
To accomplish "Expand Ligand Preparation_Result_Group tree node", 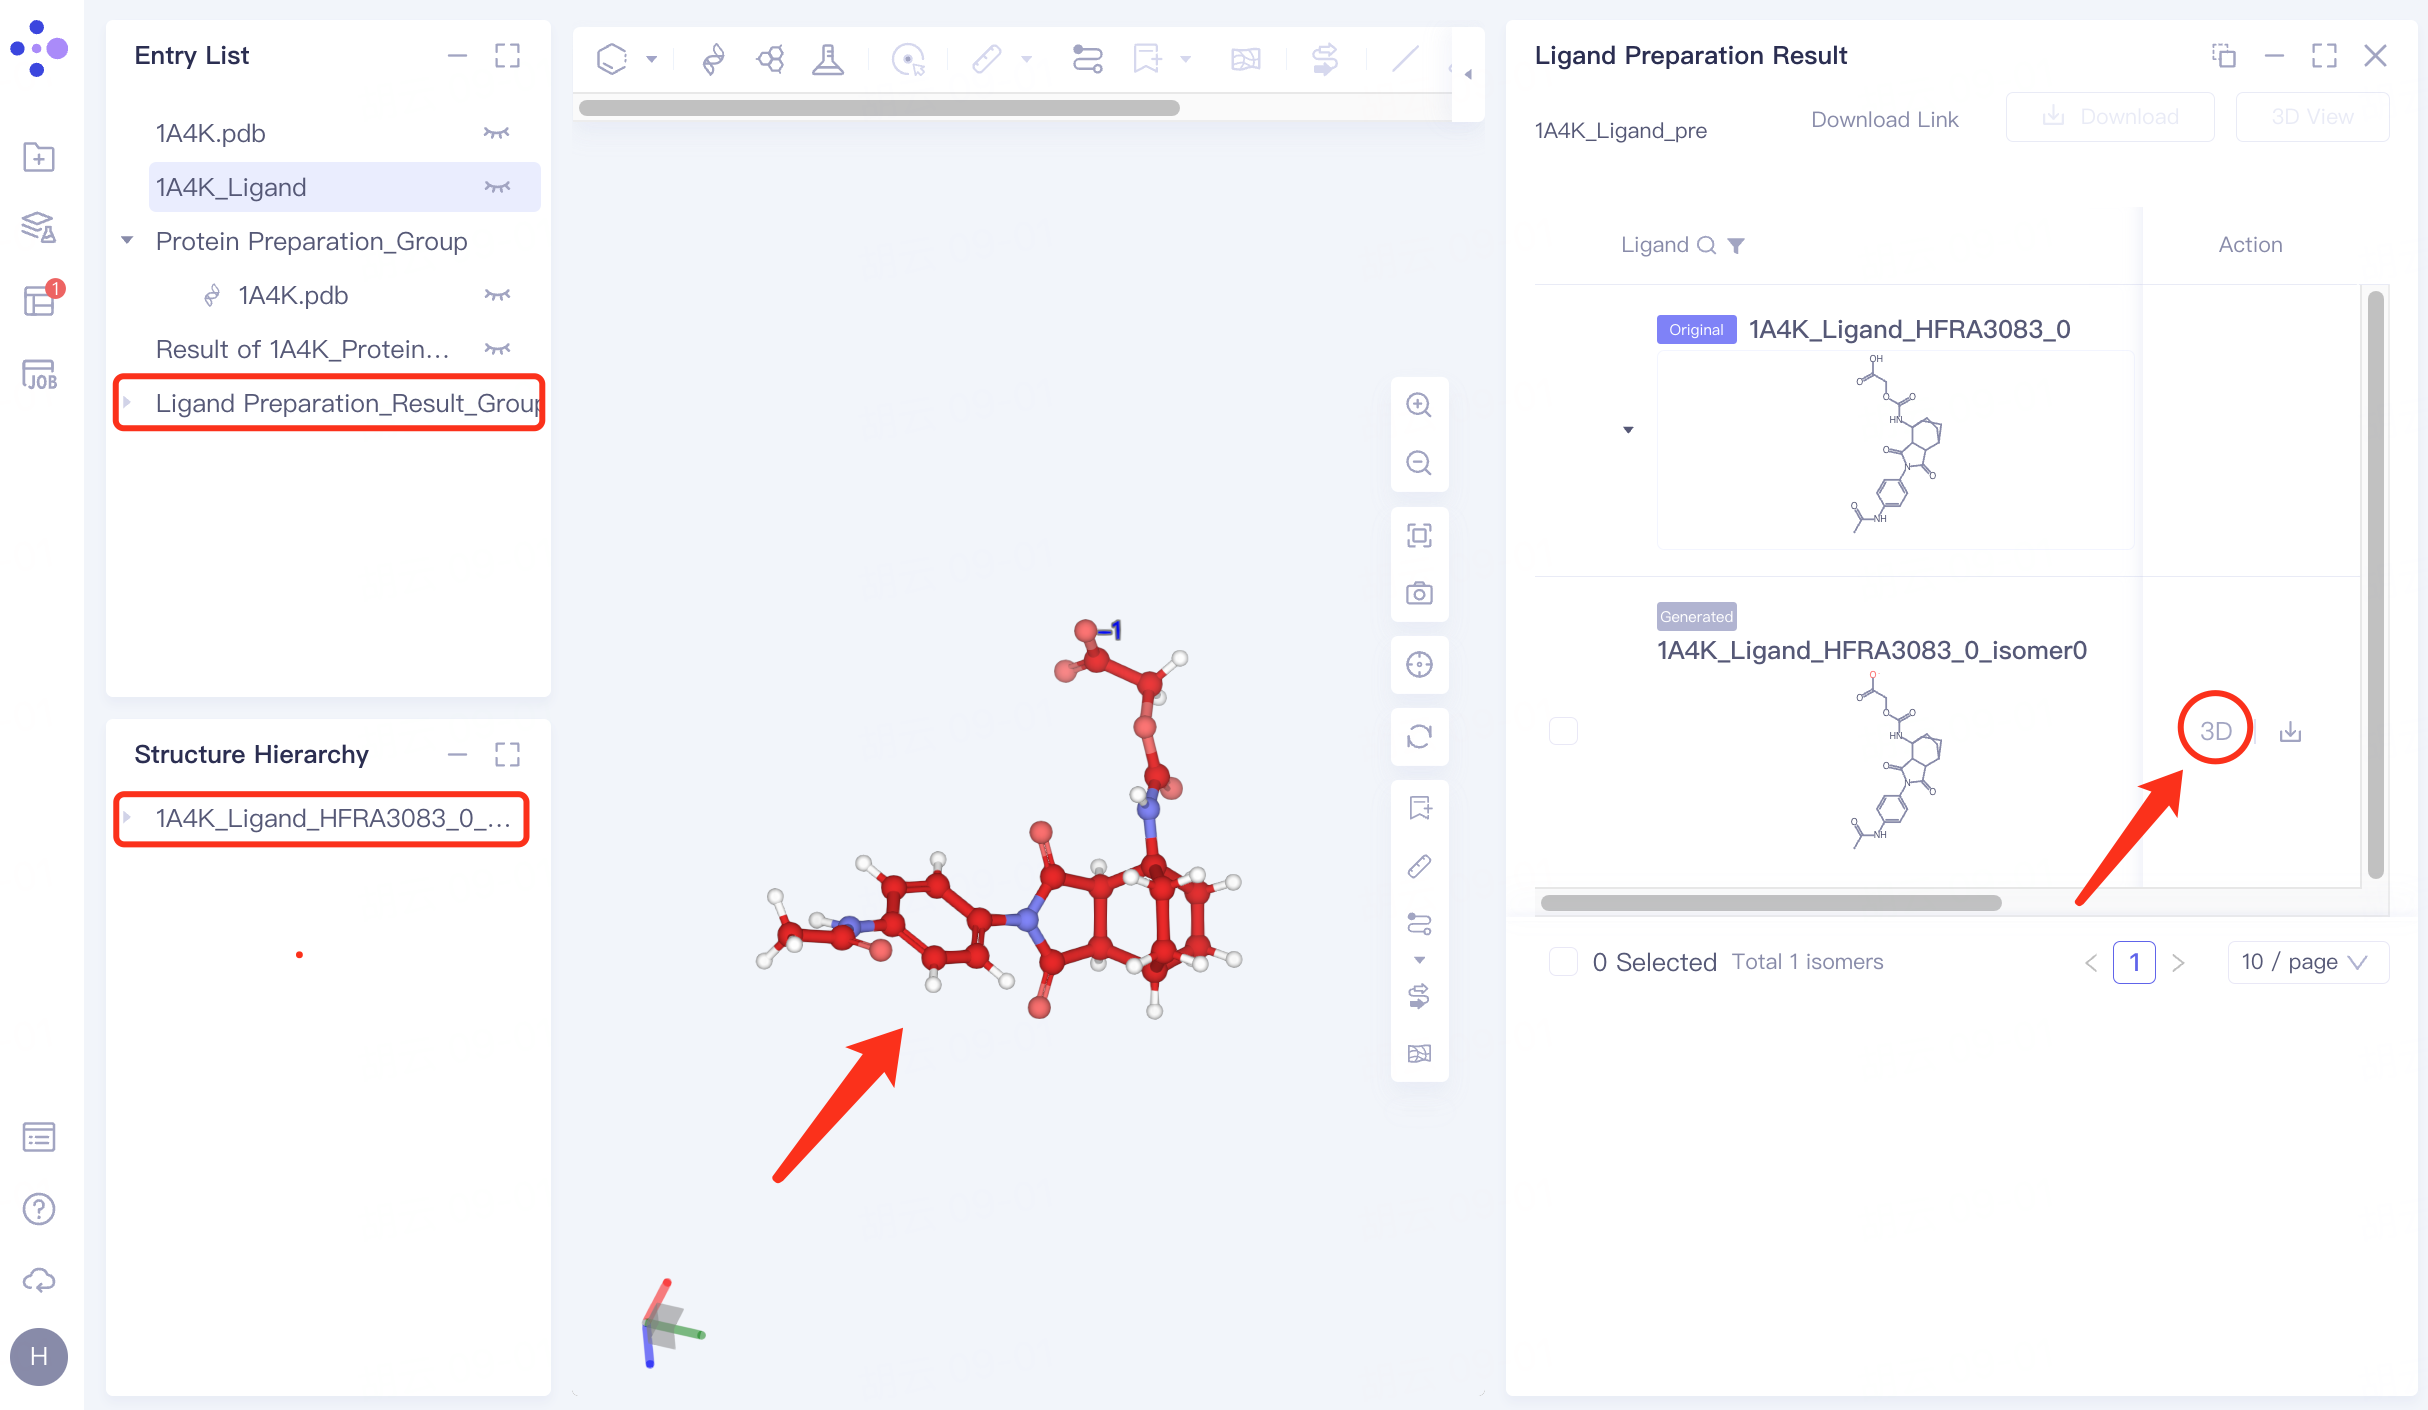I will [x=127, y=403].
